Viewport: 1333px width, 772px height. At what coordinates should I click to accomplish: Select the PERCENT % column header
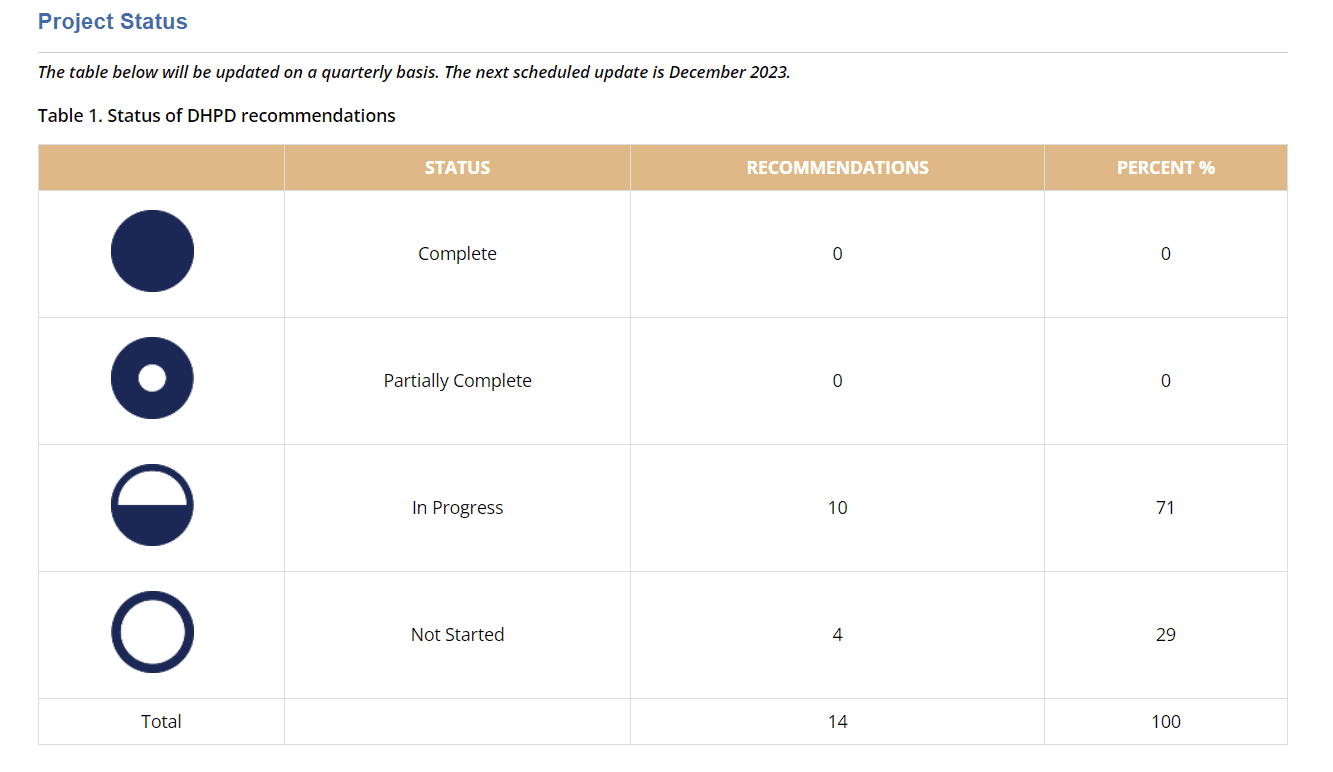1165,168
